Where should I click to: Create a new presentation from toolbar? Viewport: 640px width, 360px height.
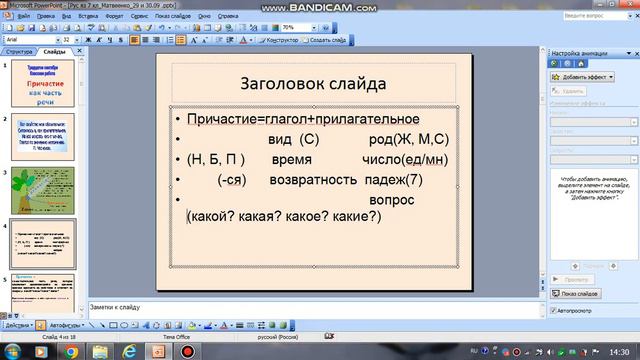pos(9,28)
